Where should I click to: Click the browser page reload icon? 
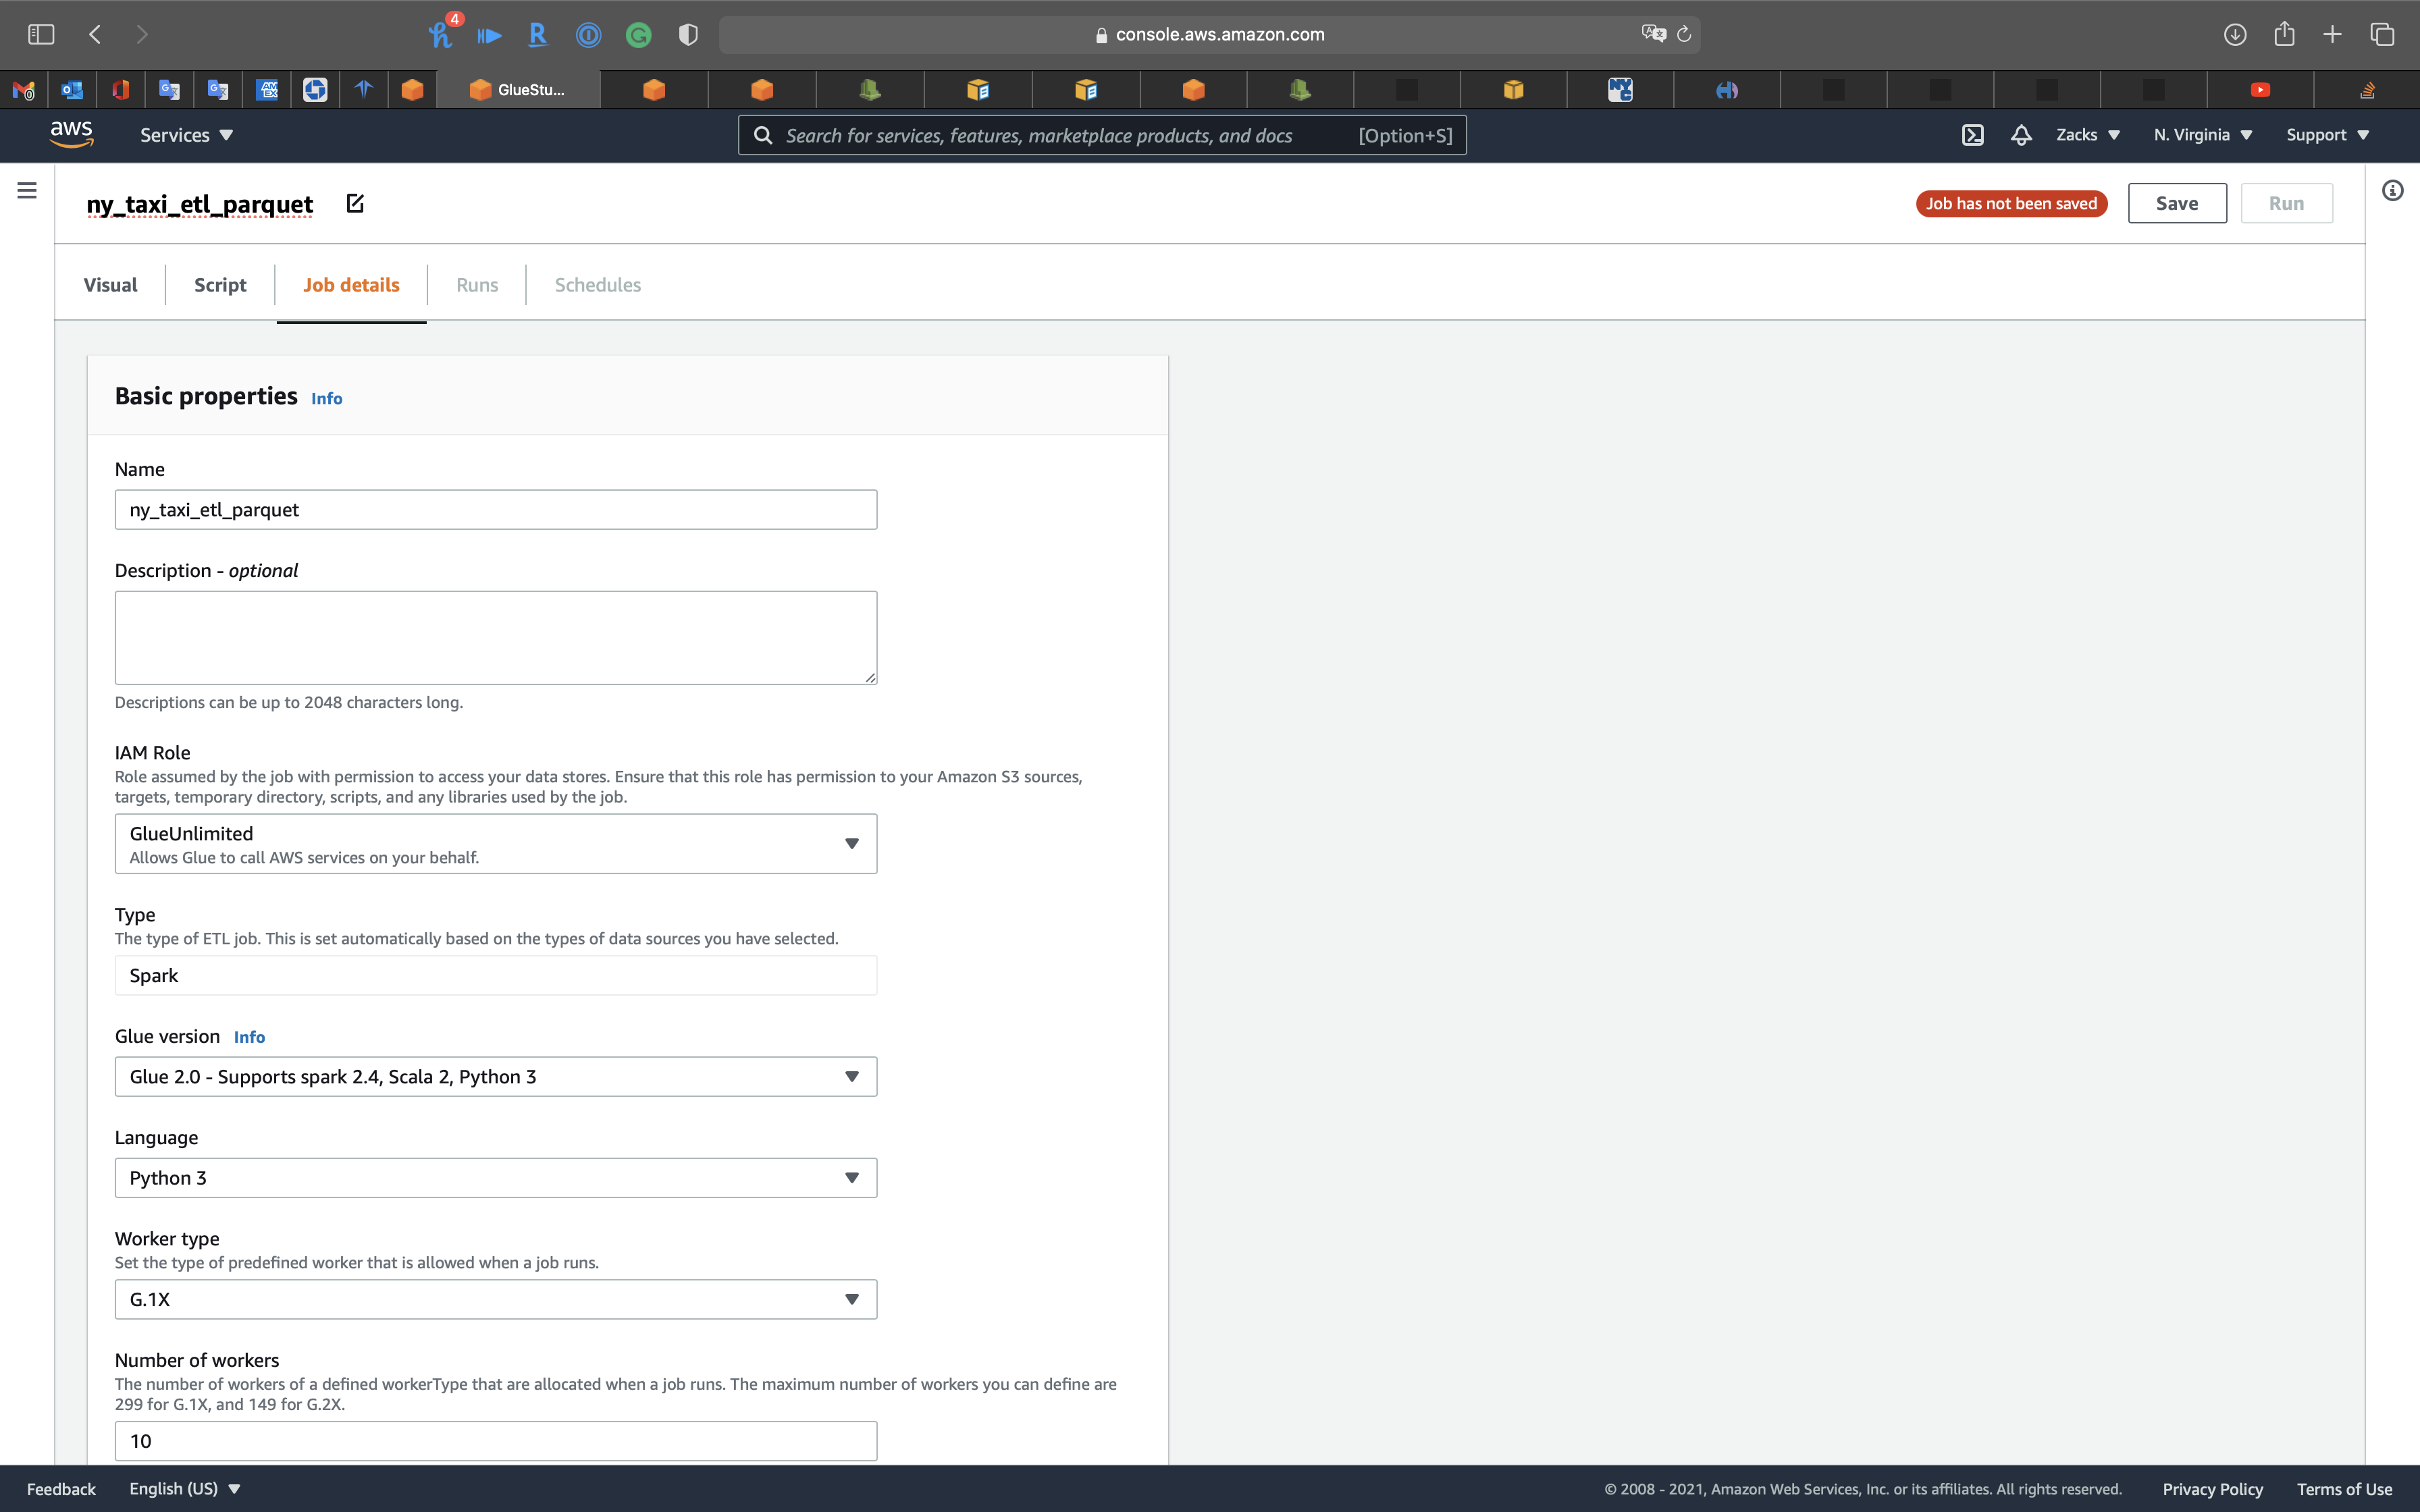(1684, 34)
